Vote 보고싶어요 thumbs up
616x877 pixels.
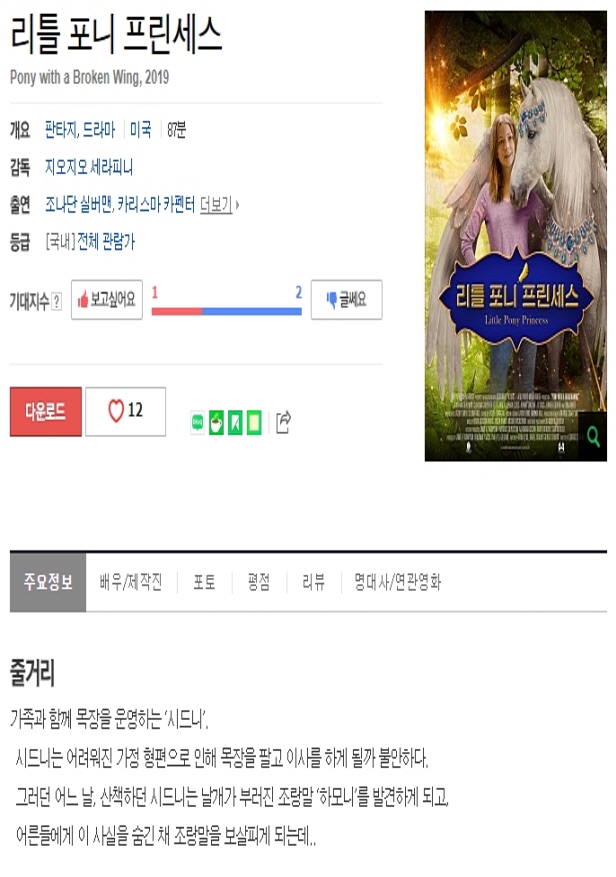coord(107,300)
